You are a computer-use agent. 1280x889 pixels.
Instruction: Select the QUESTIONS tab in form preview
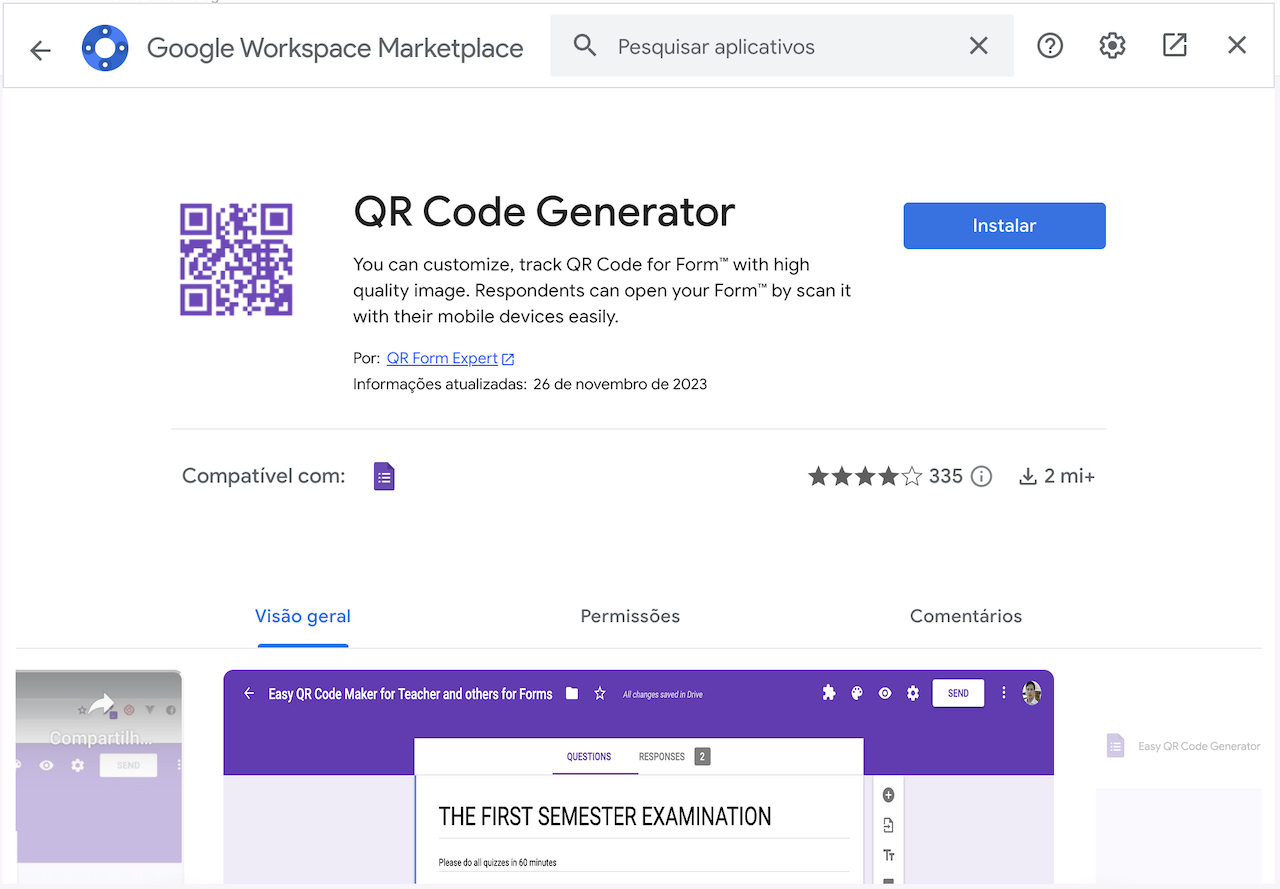589,757
